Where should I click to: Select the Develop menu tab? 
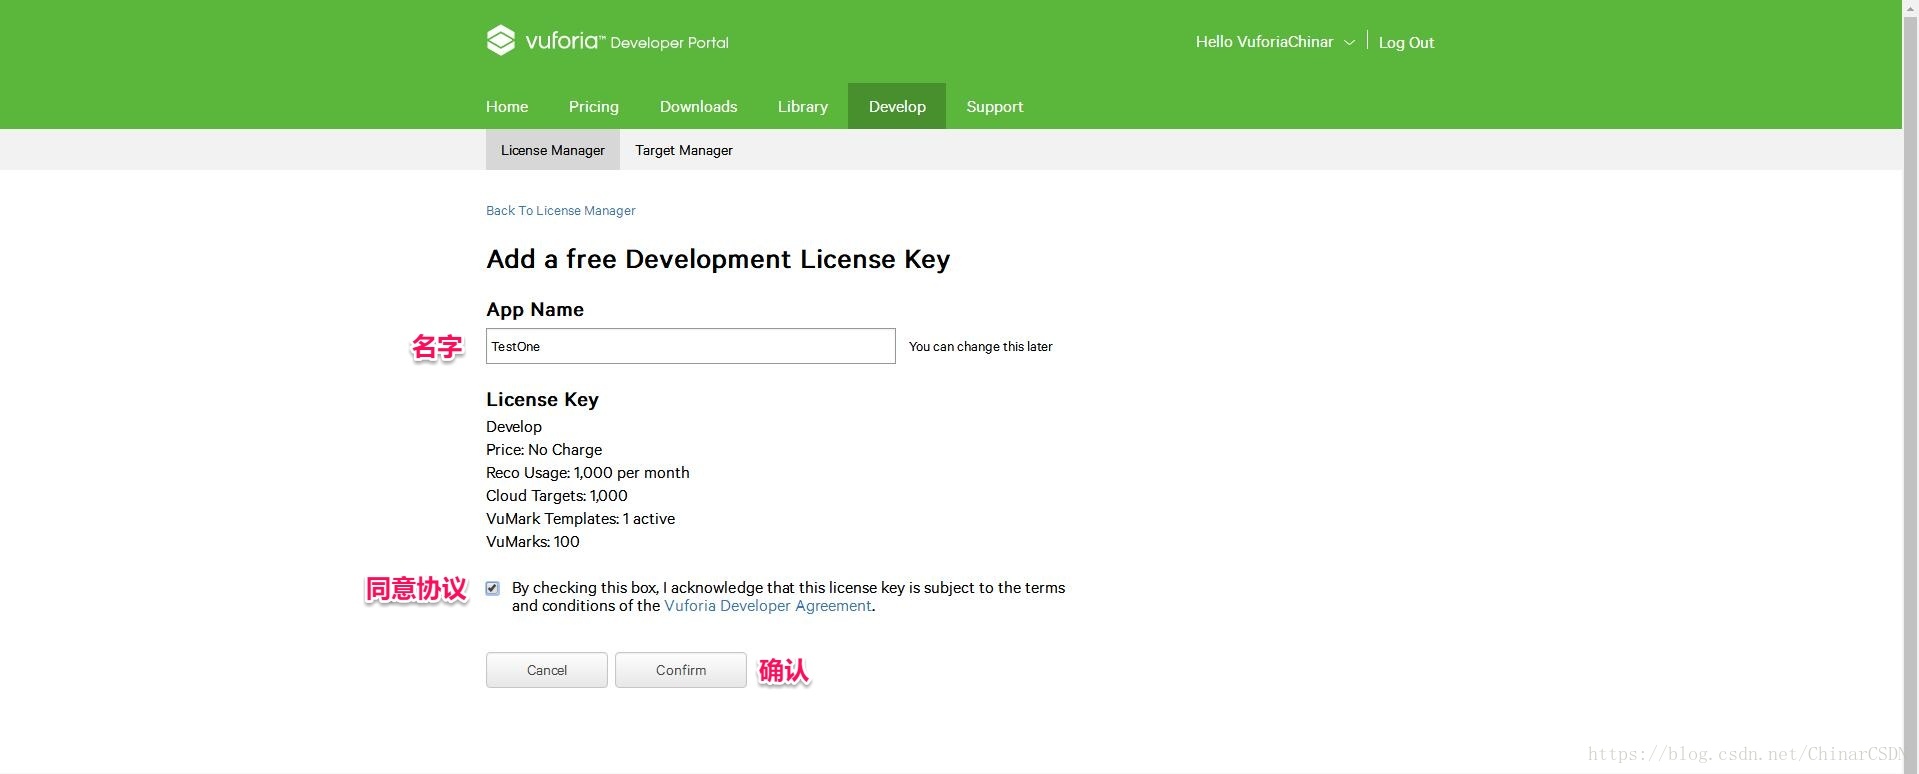[897, 106]
